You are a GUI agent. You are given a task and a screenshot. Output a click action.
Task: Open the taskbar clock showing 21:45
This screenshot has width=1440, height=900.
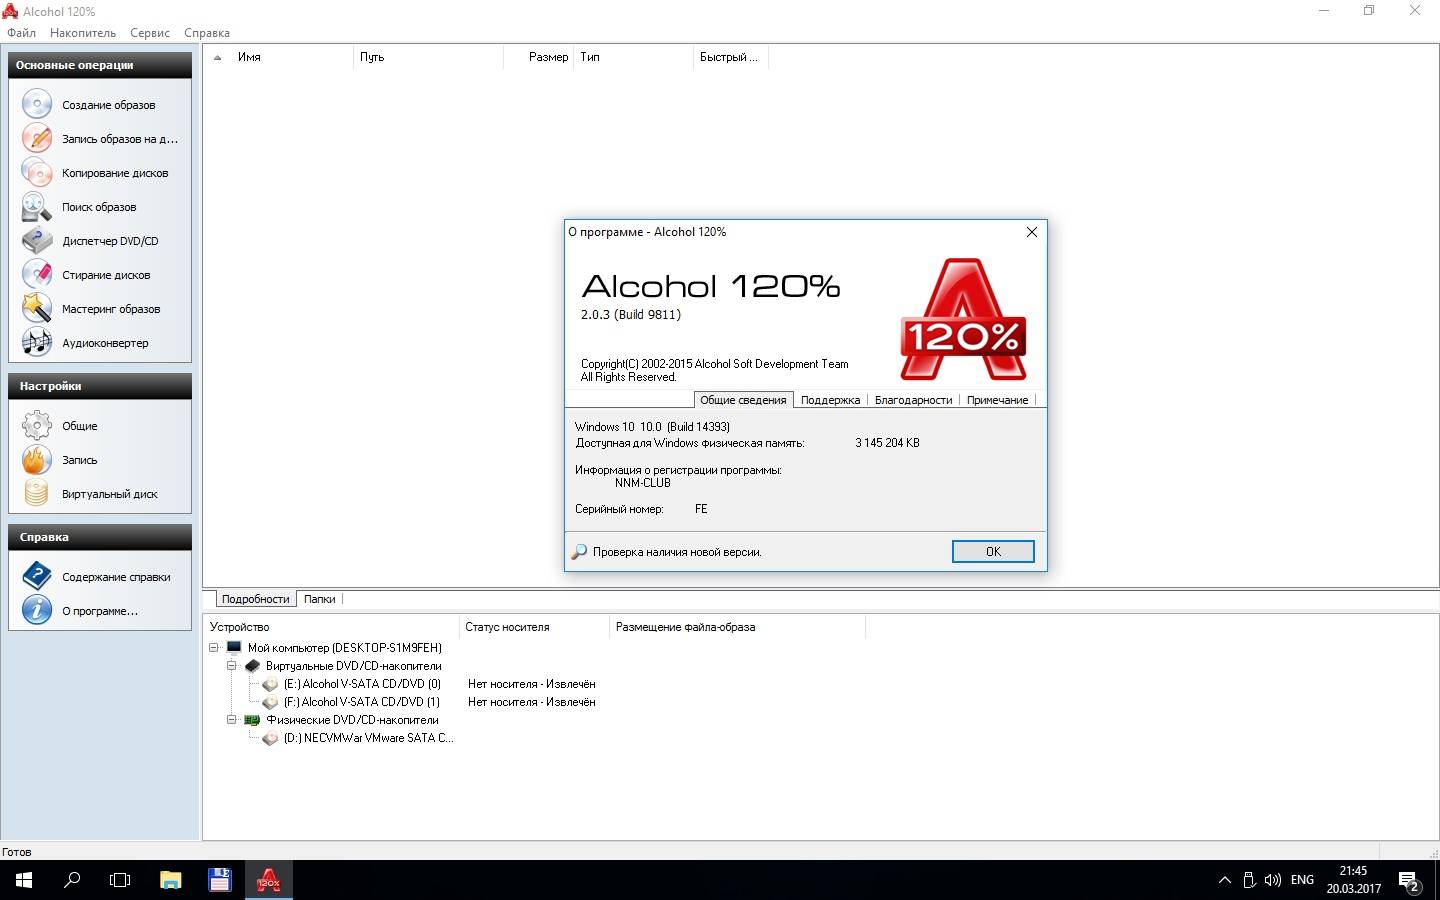1354,880
